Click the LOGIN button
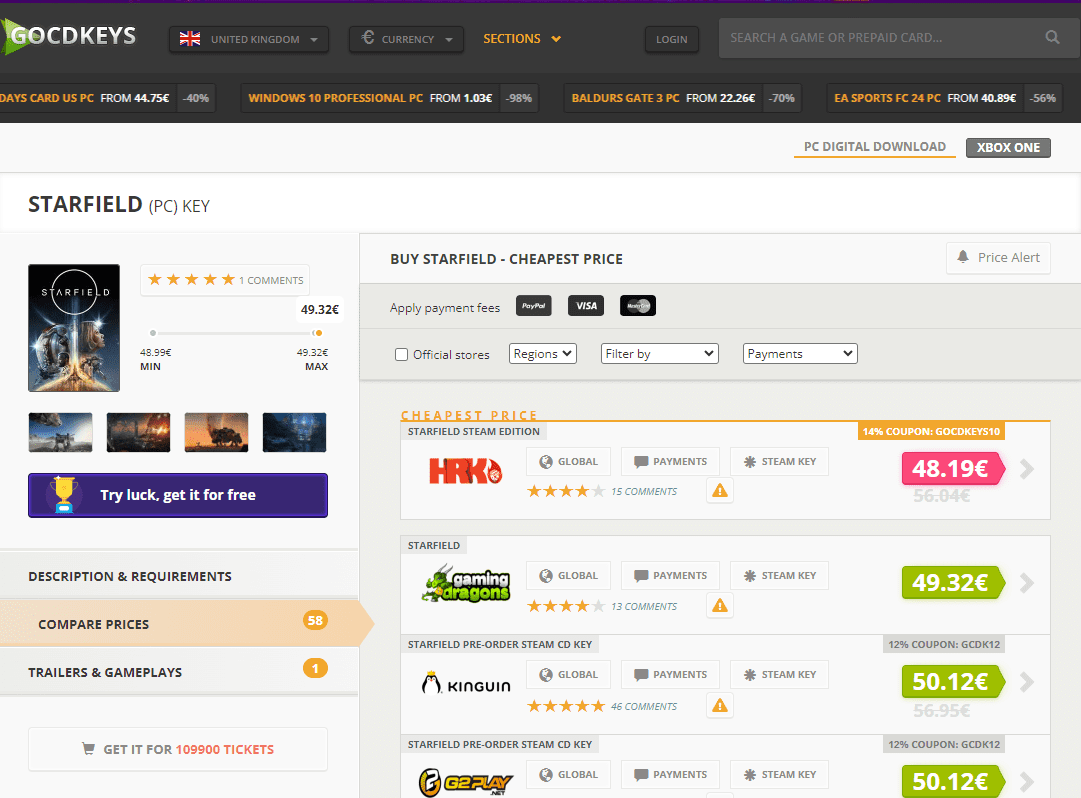The height and width of the screenshot is (798, 1081). pos(672,39)
